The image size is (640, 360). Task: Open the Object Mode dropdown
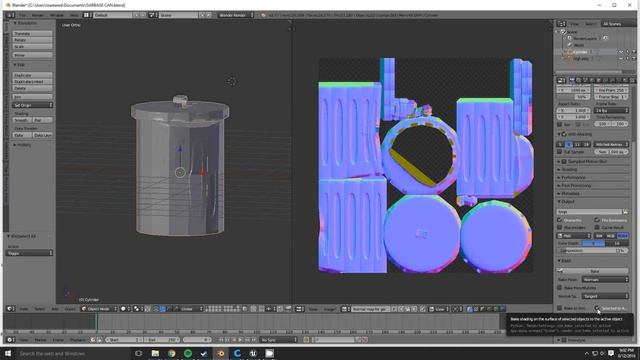click(x=99, y=309)
